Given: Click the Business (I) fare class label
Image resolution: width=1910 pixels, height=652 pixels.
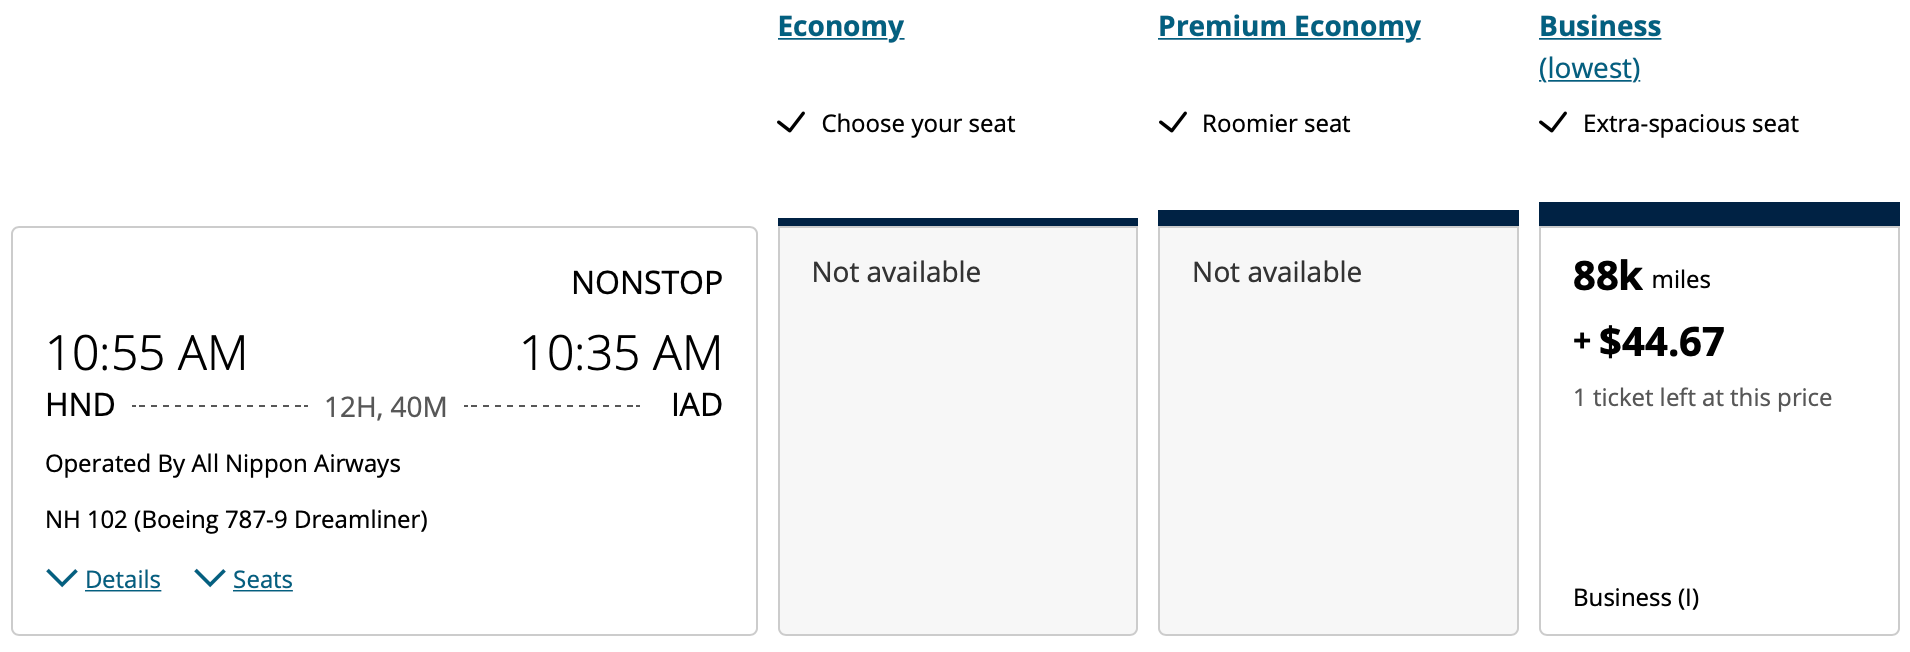Looking at the screenshot, I should click(x=1635, y=597).
